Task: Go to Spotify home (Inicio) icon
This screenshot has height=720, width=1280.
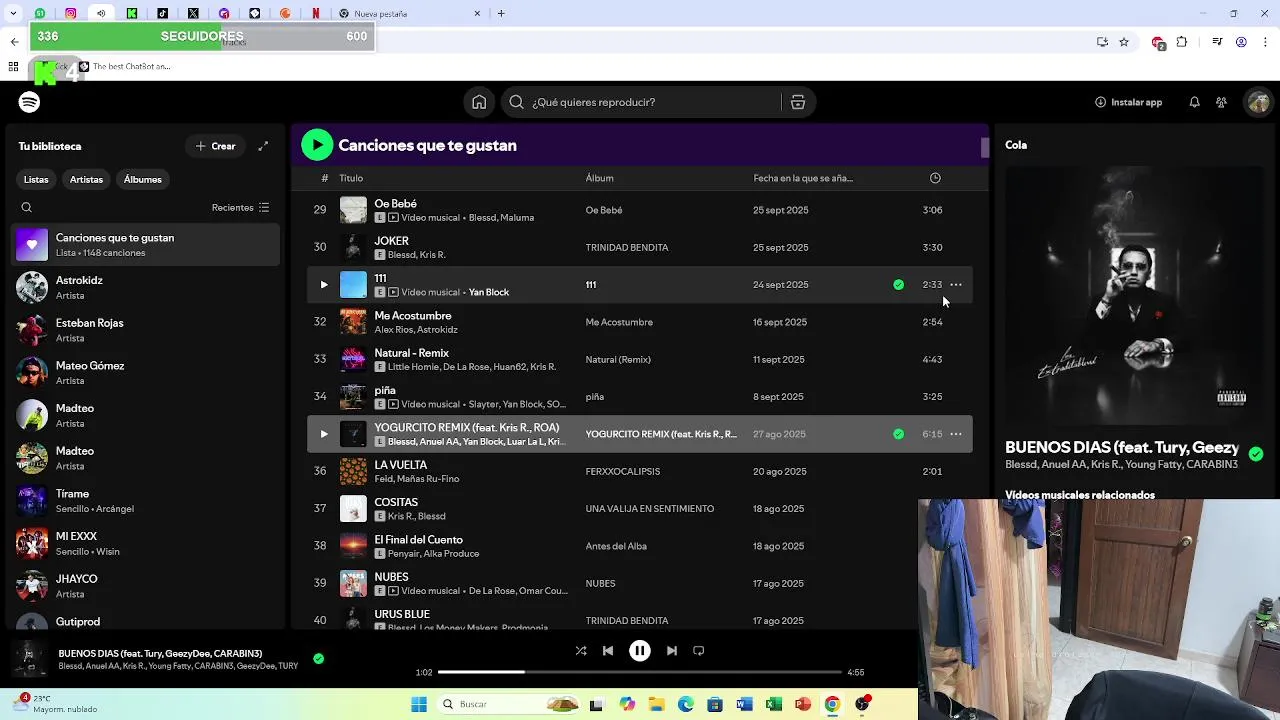Action: pyautogui.click(x=479, y=102)
